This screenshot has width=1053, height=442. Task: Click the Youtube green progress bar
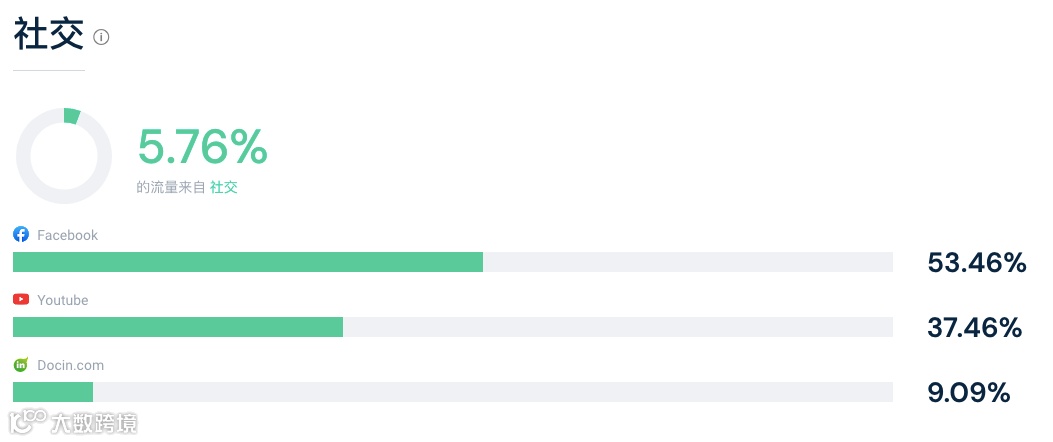[177, 327]
